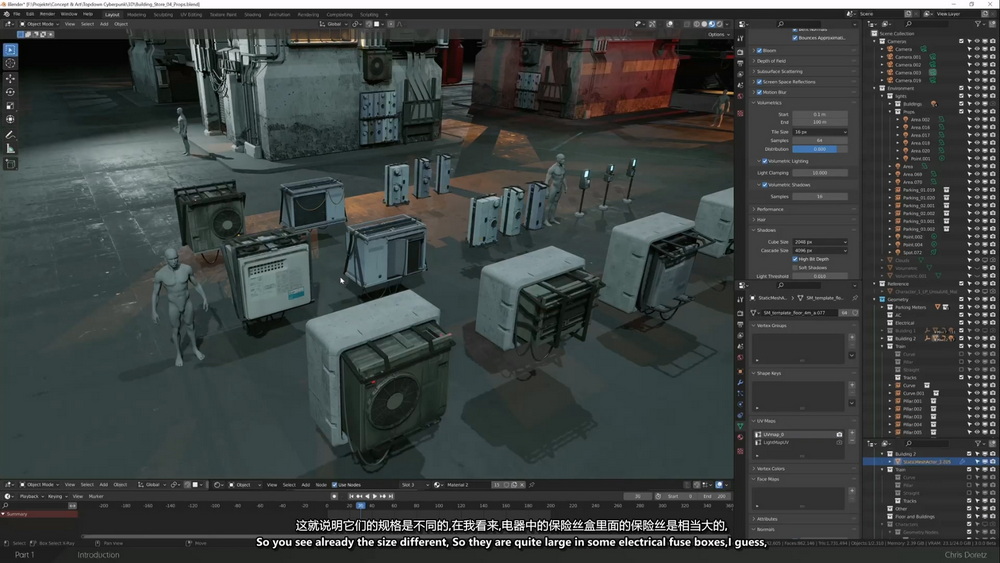Select the Move tool
1000x563 pixels.
pos(10,78)
